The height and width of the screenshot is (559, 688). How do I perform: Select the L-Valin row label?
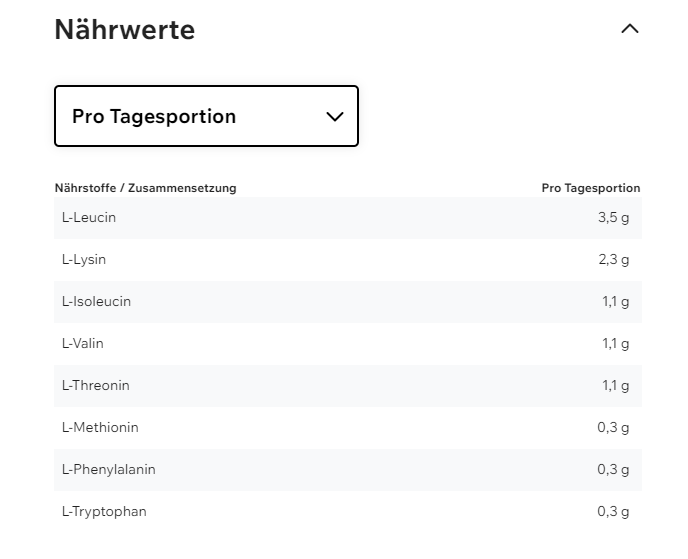(x=83, y=343)
